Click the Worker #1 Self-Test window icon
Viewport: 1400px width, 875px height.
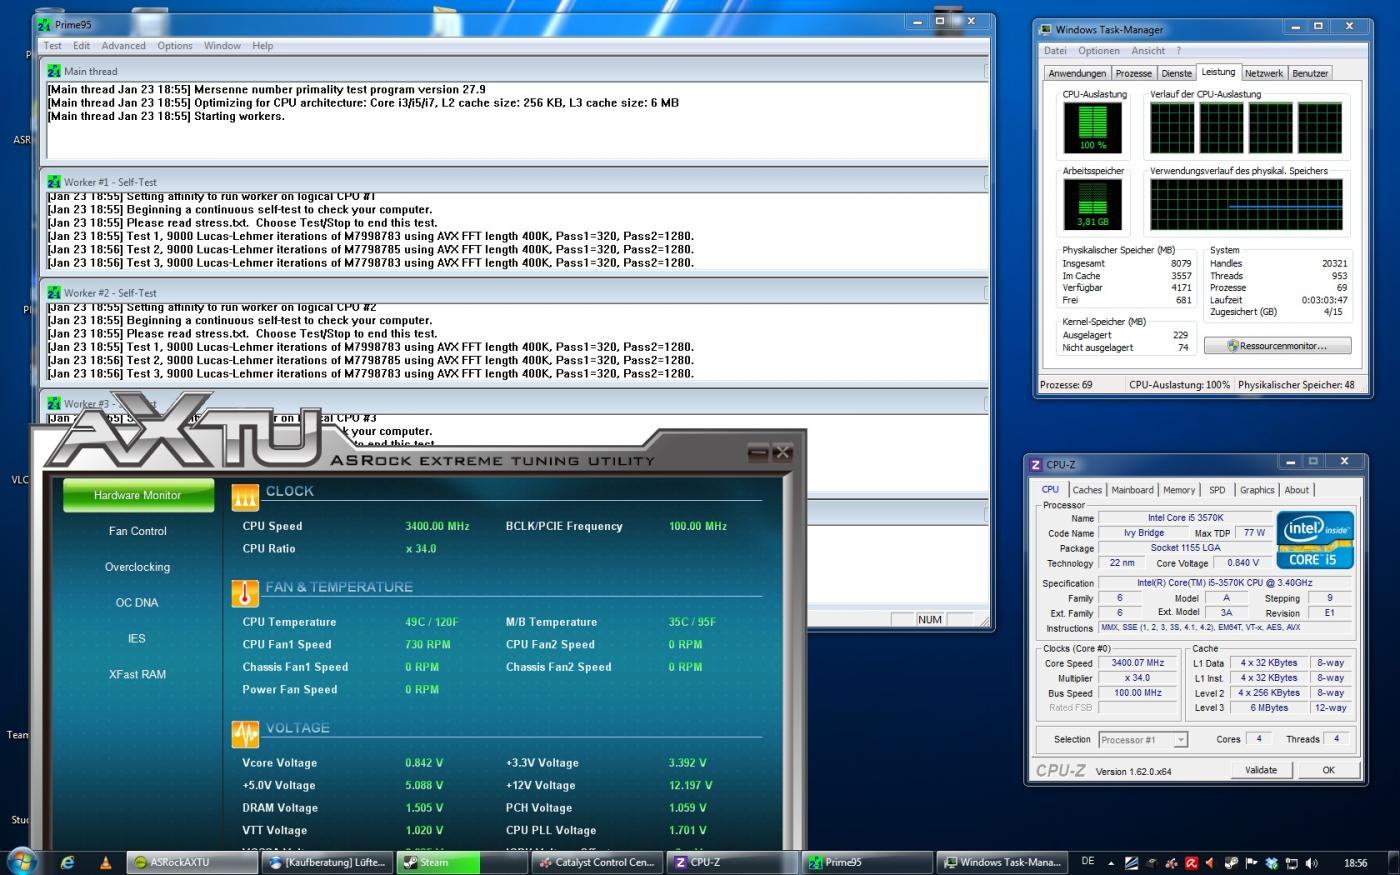54,182
